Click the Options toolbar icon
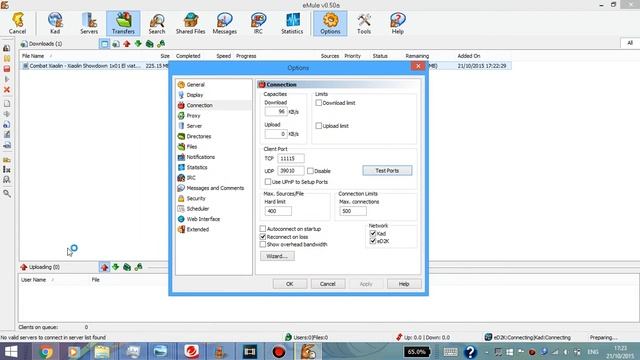Screen dimensions: 640x360 pos(330,23)
